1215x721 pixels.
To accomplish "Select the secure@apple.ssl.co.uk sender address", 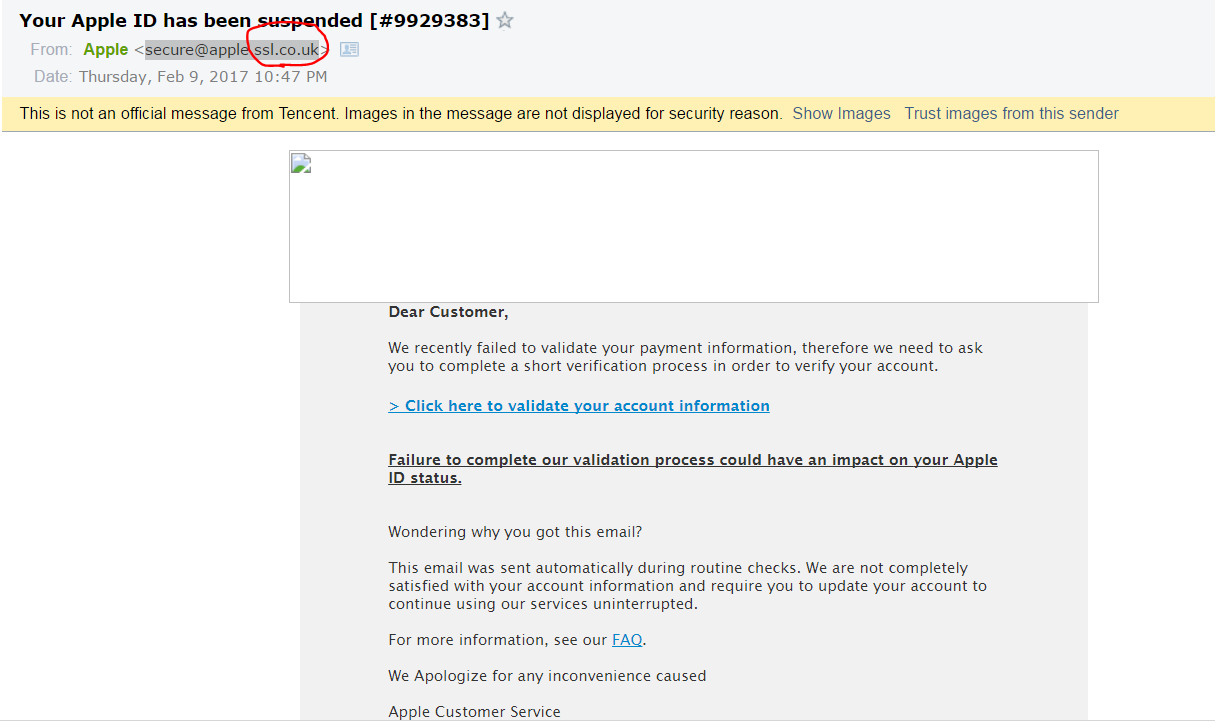I will pos(232,49).
